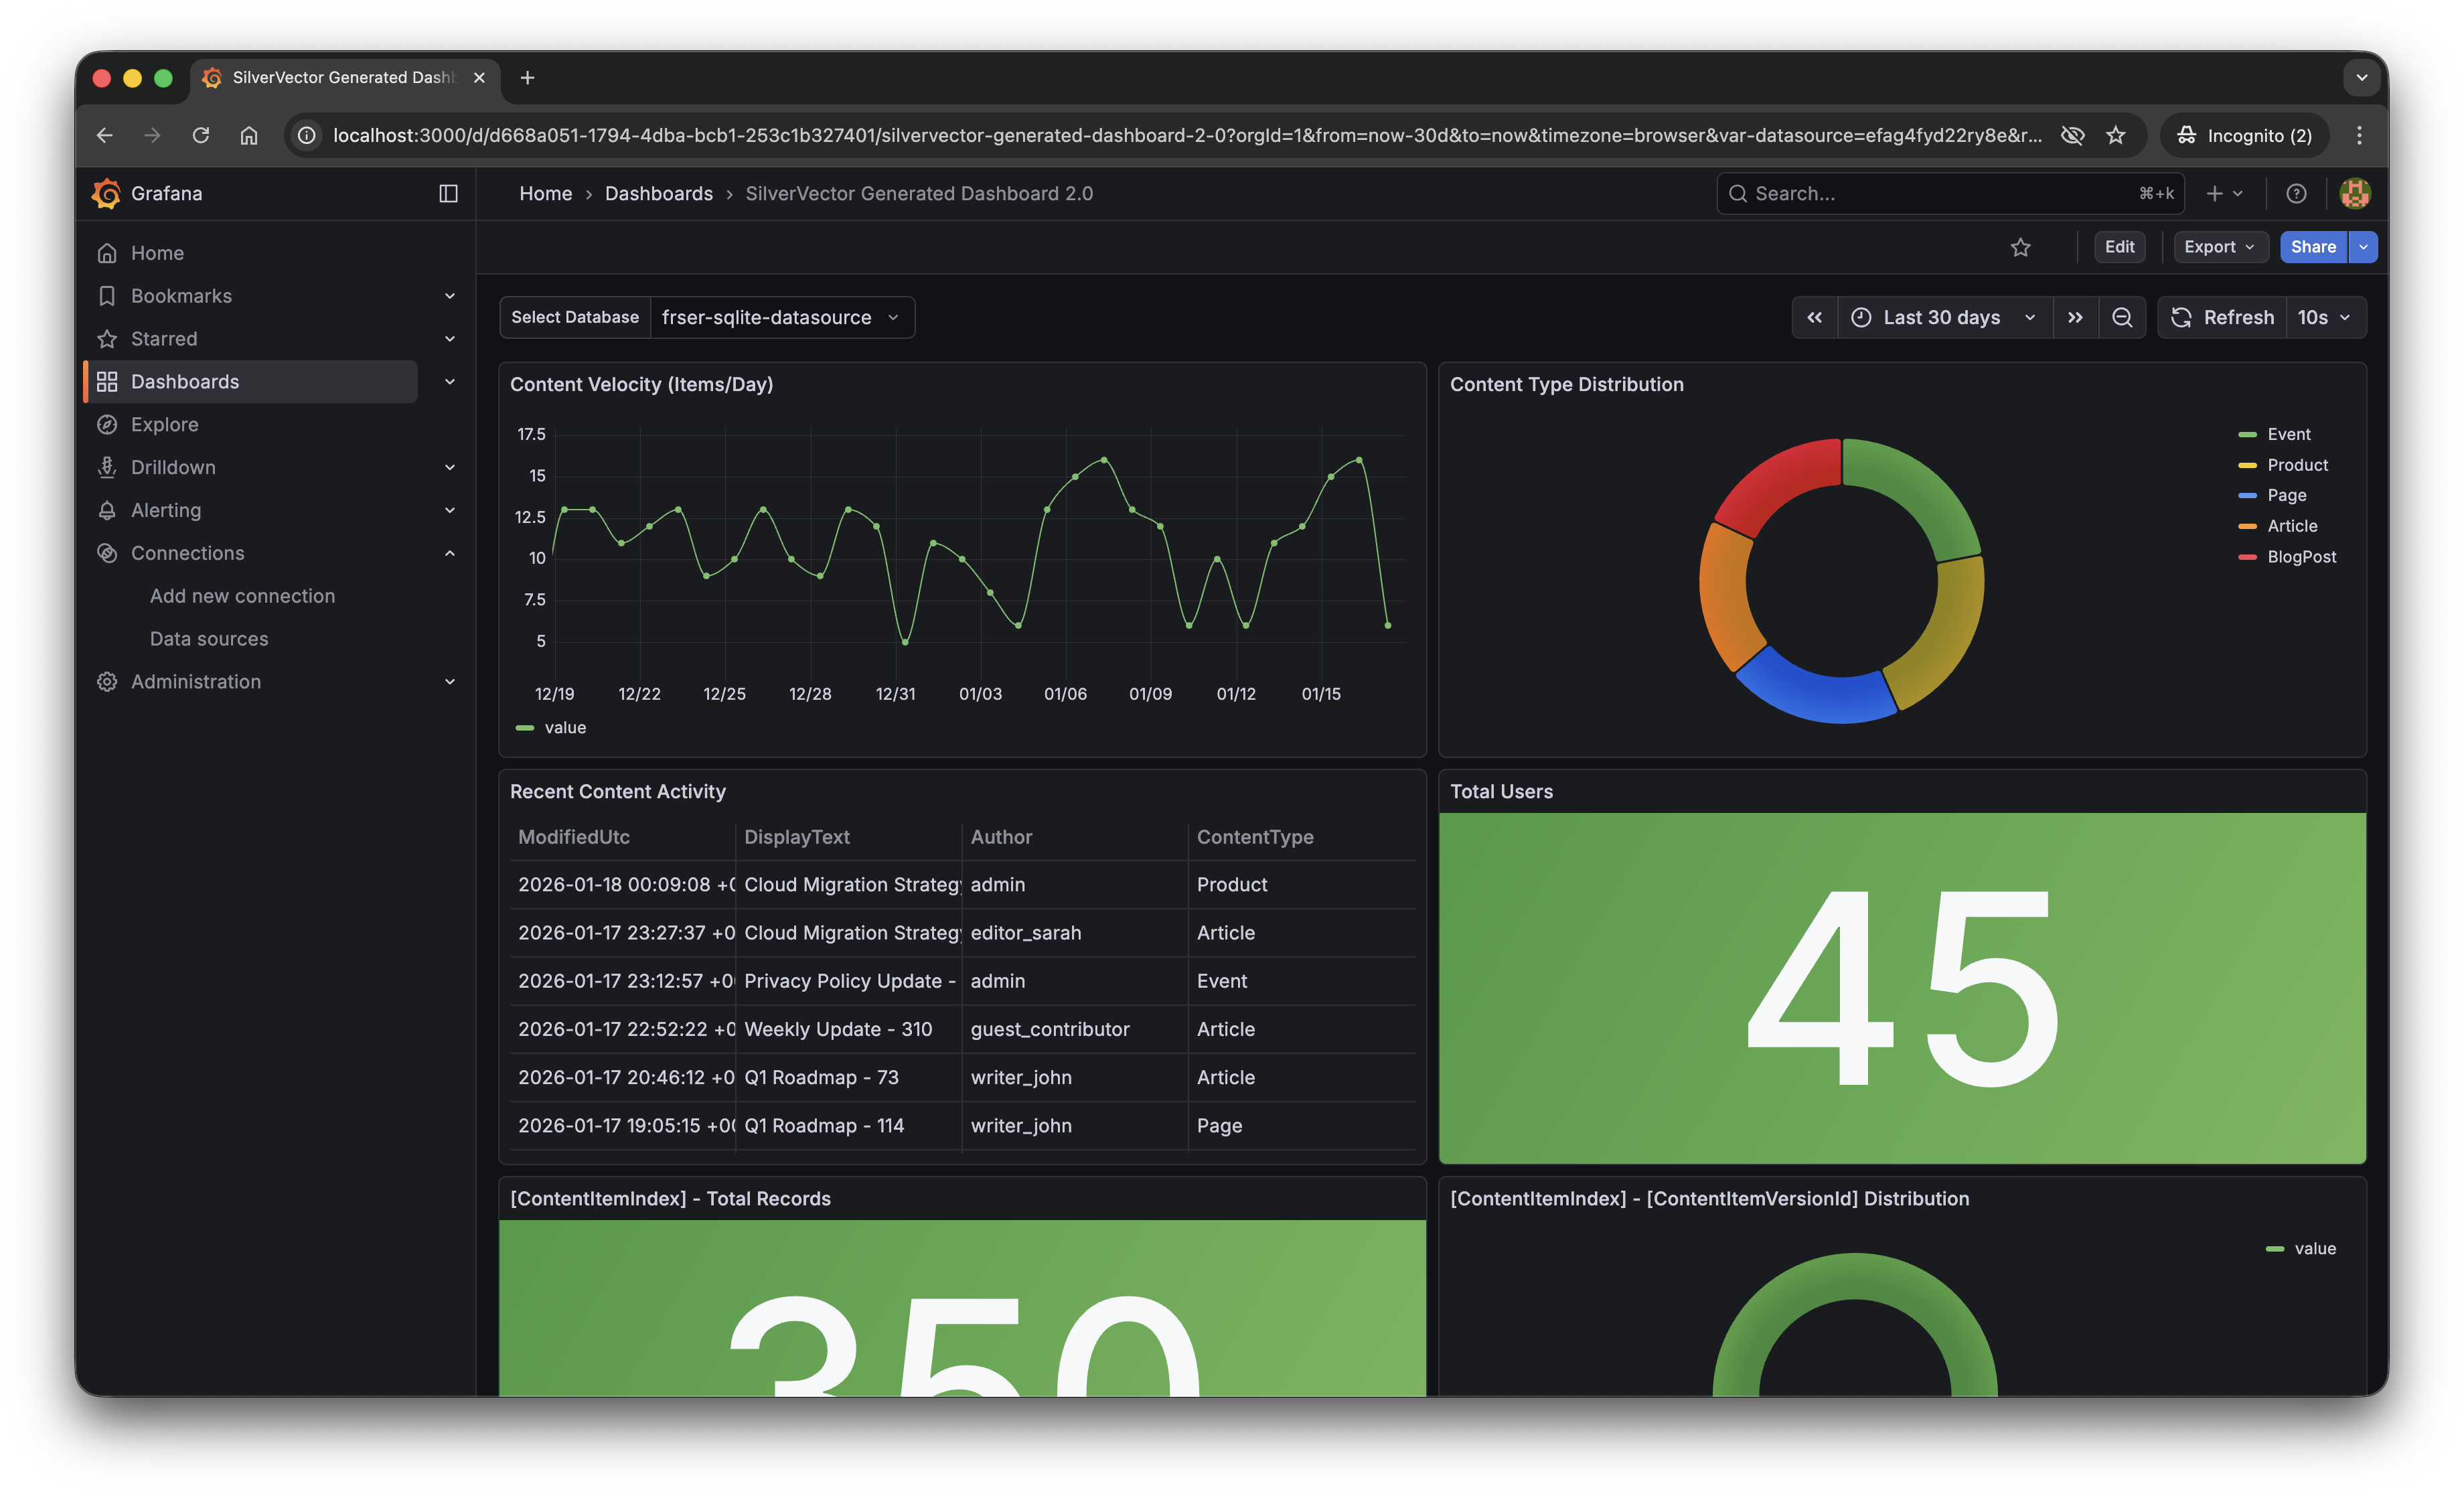This screenshot has height=1496, width=2464.
Task: Collapse the Connections menu section
Action: (x=449, y=553)
